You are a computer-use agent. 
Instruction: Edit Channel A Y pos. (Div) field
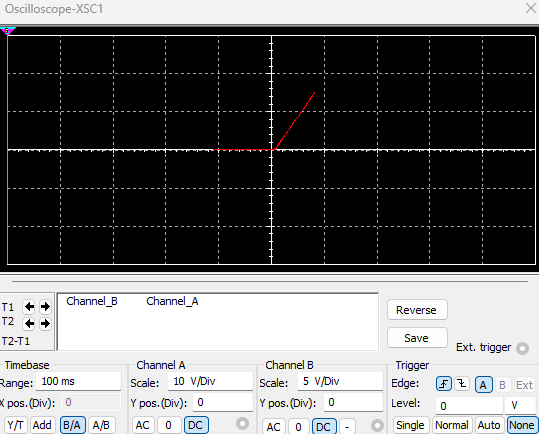[223, 402]
